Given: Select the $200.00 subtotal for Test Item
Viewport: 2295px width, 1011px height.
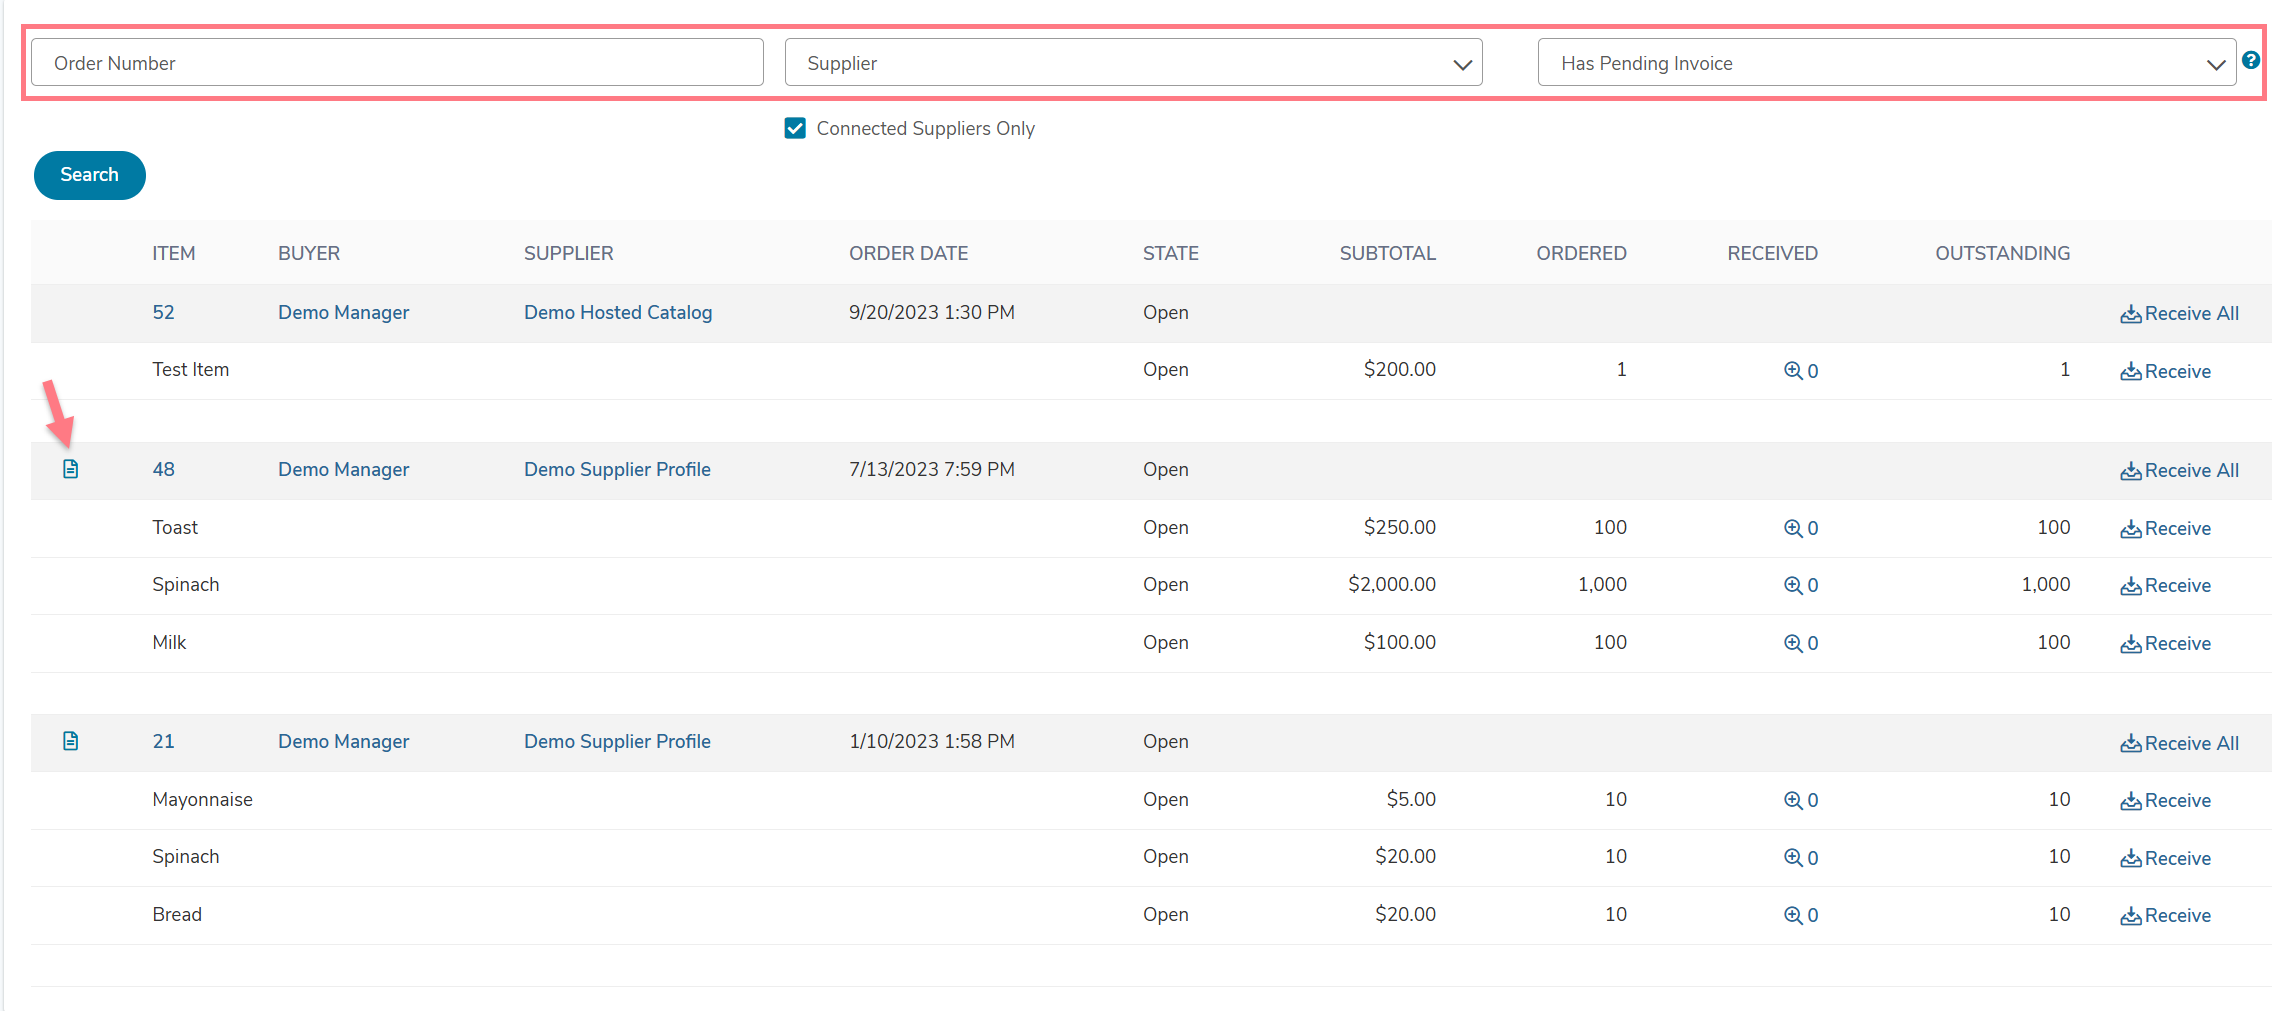Looking at the screenshot, I should [1399, 369].
